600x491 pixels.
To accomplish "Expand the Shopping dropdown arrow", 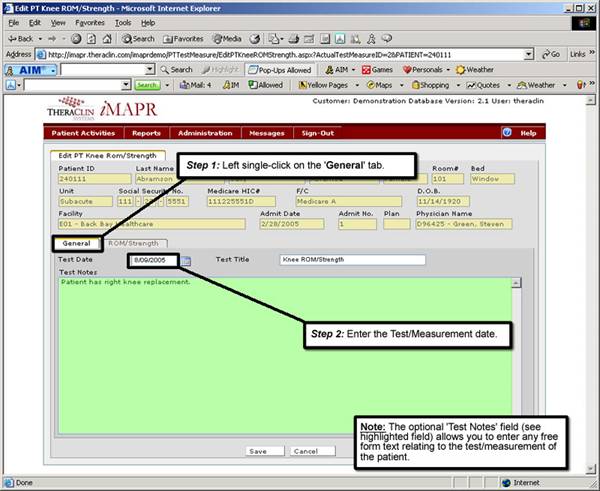I will (458, 85).
